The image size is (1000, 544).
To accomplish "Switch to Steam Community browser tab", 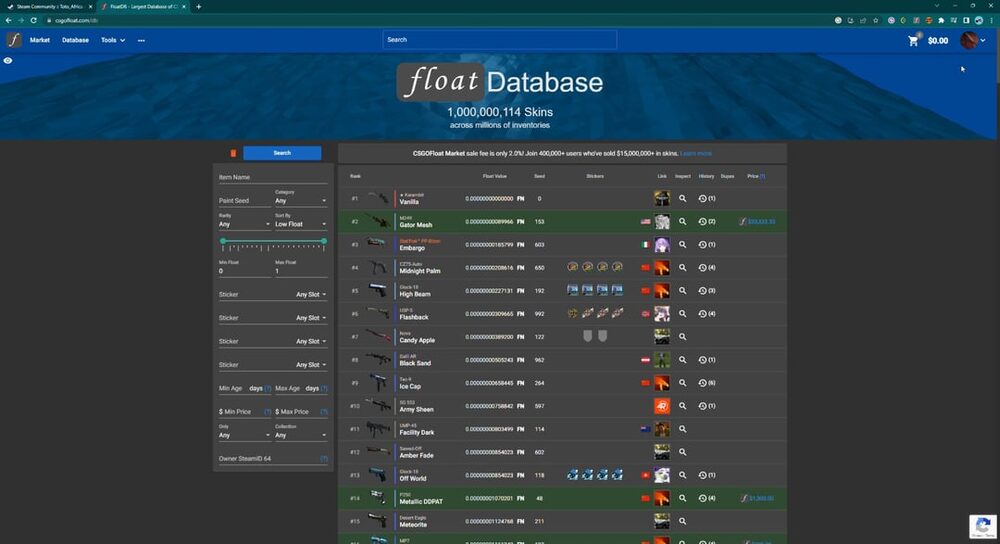I will 50,6.
